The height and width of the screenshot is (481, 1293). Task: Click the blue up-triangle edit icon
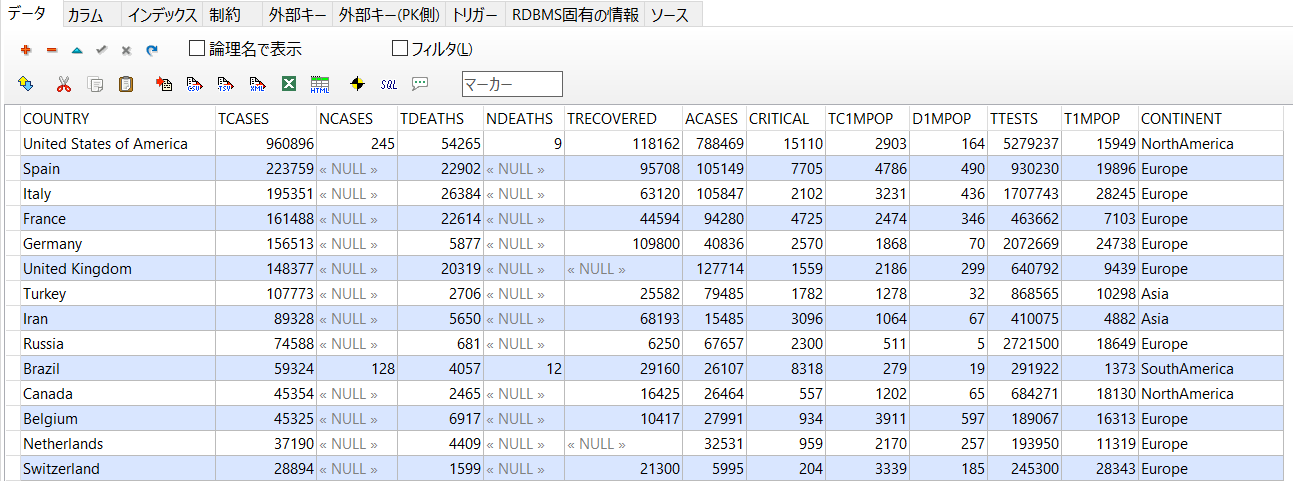coord(77,49)
